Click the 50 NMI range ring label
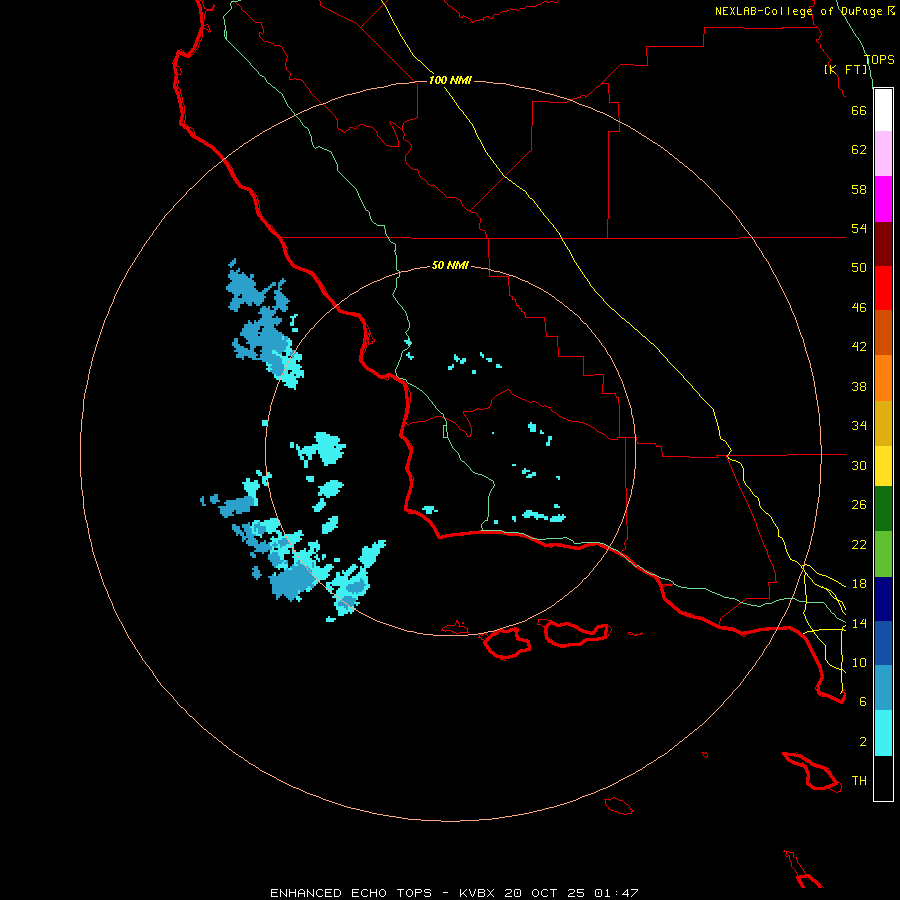The image size is (900, 900). point(450,265)
